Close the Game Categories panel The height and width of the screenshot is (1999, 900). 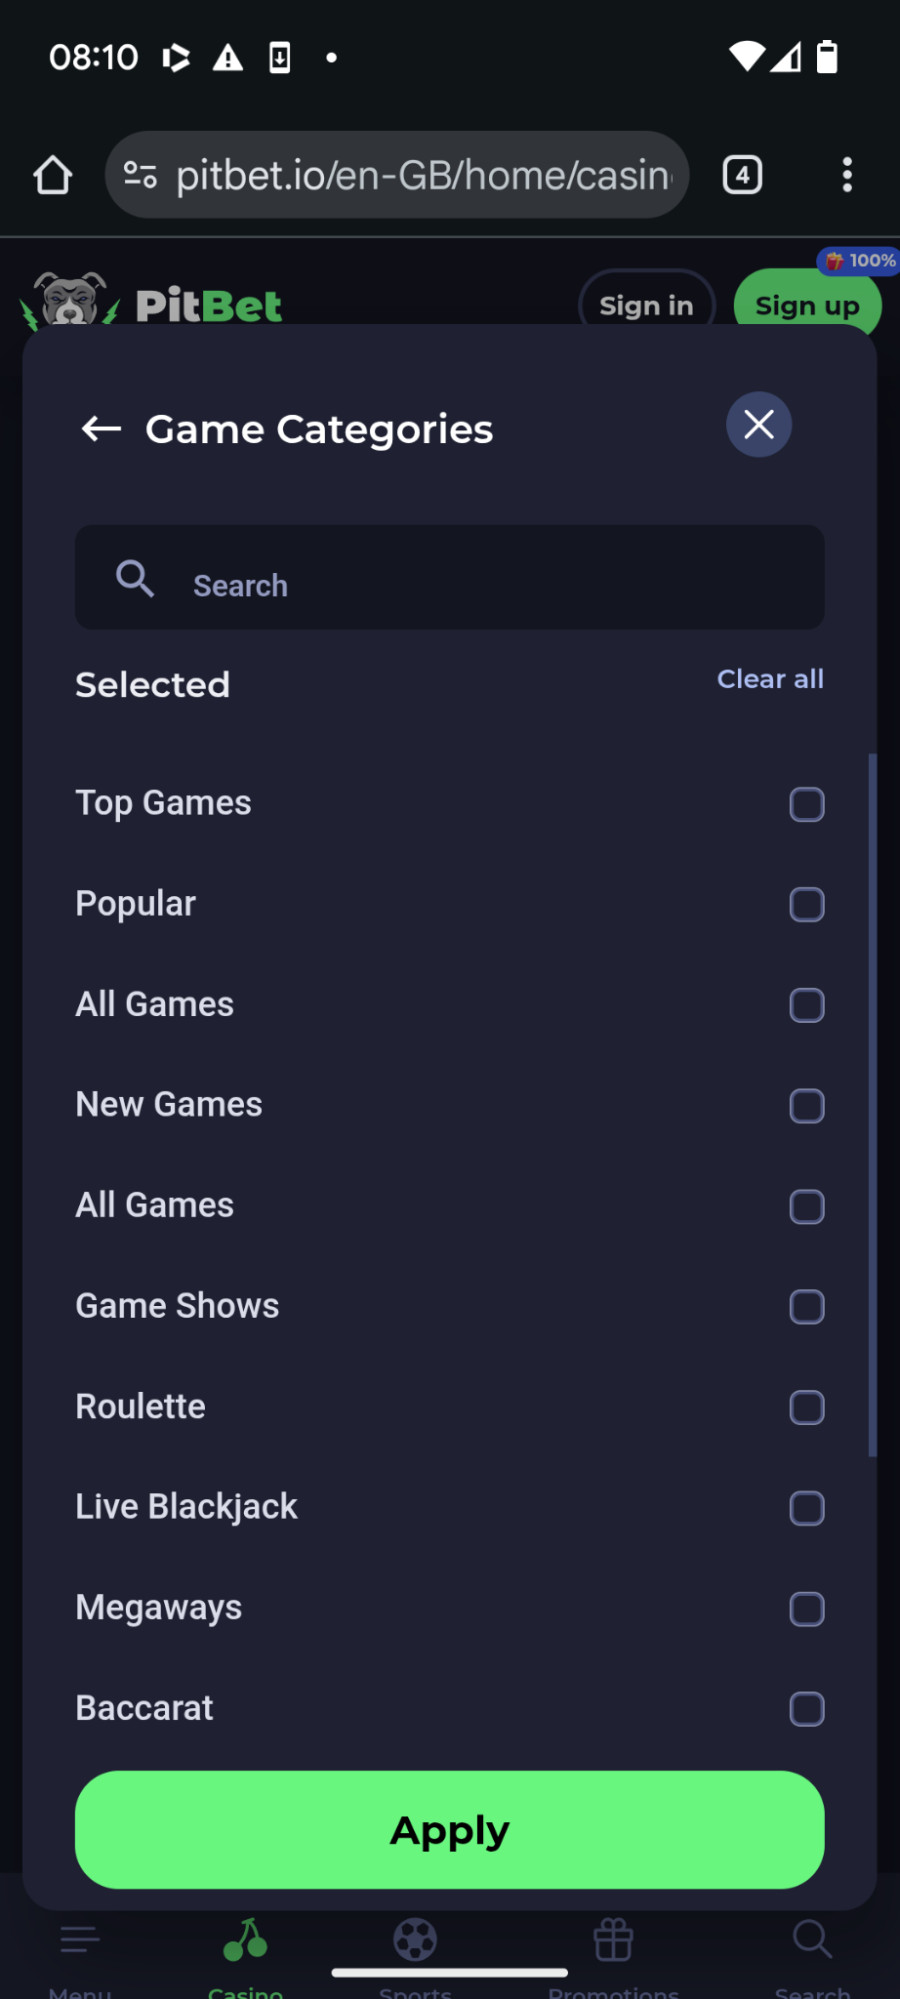[759, 424]
